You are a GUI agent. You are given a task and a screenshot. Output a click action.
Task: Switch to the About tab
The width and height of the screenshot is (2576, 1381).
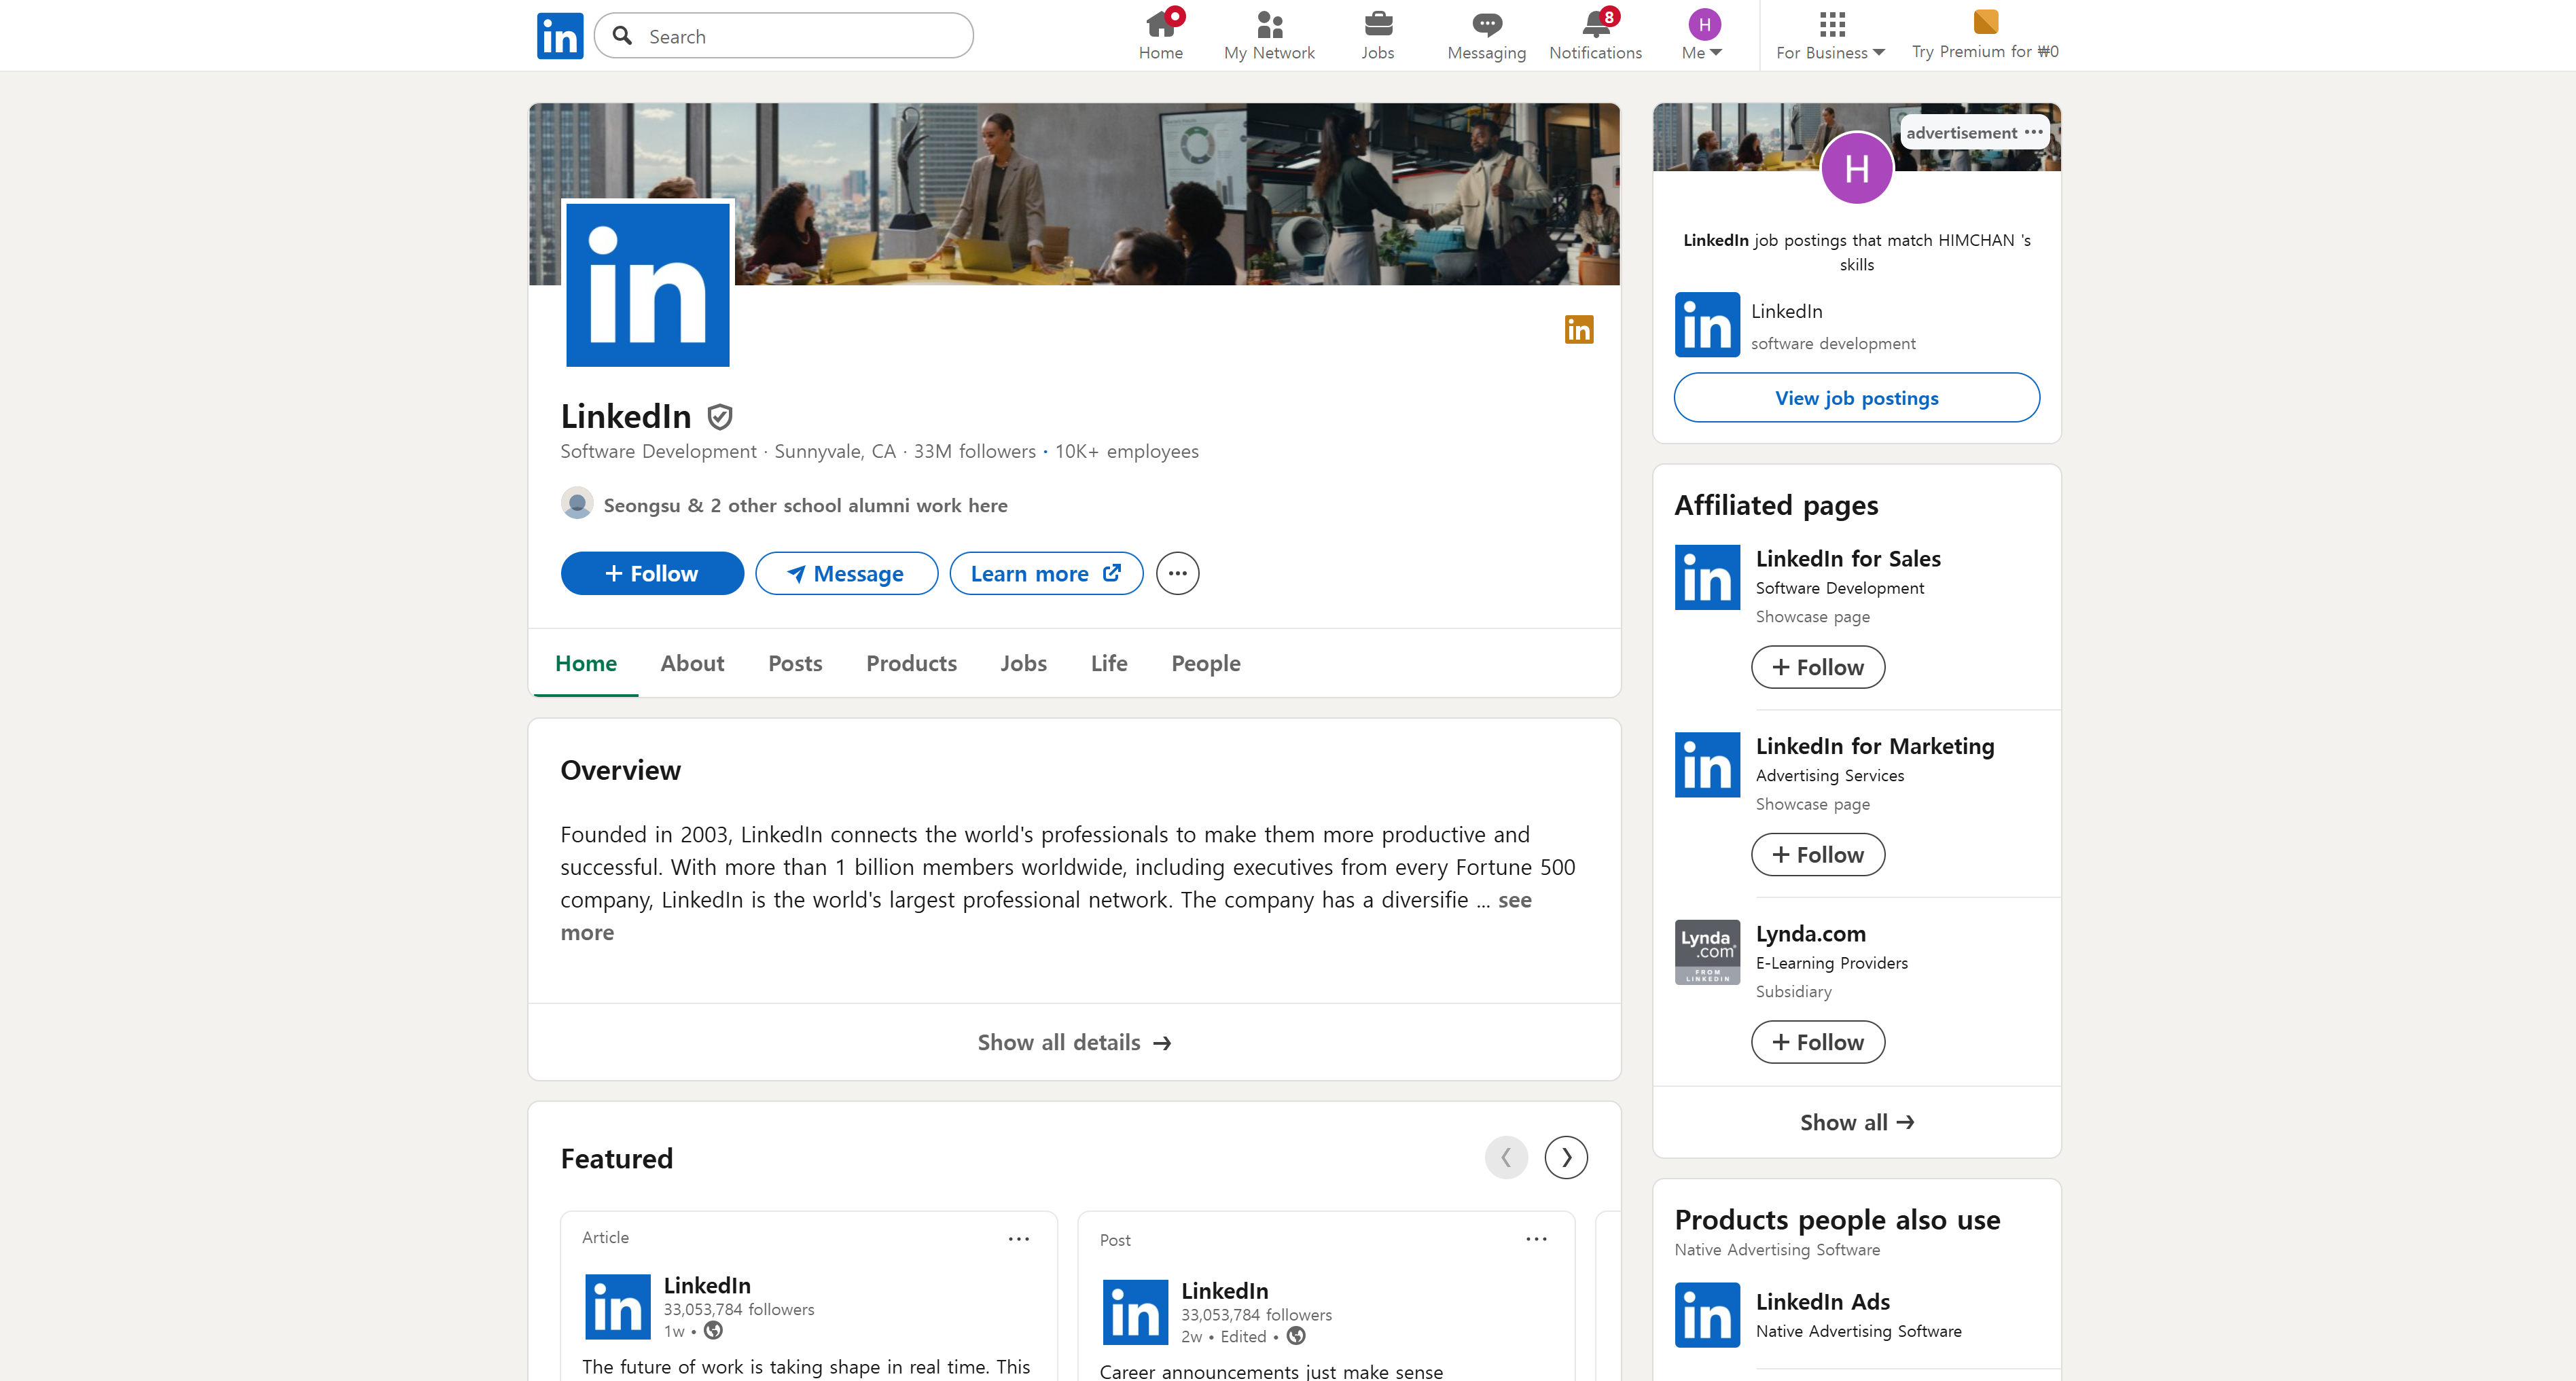tap(692, 663)
